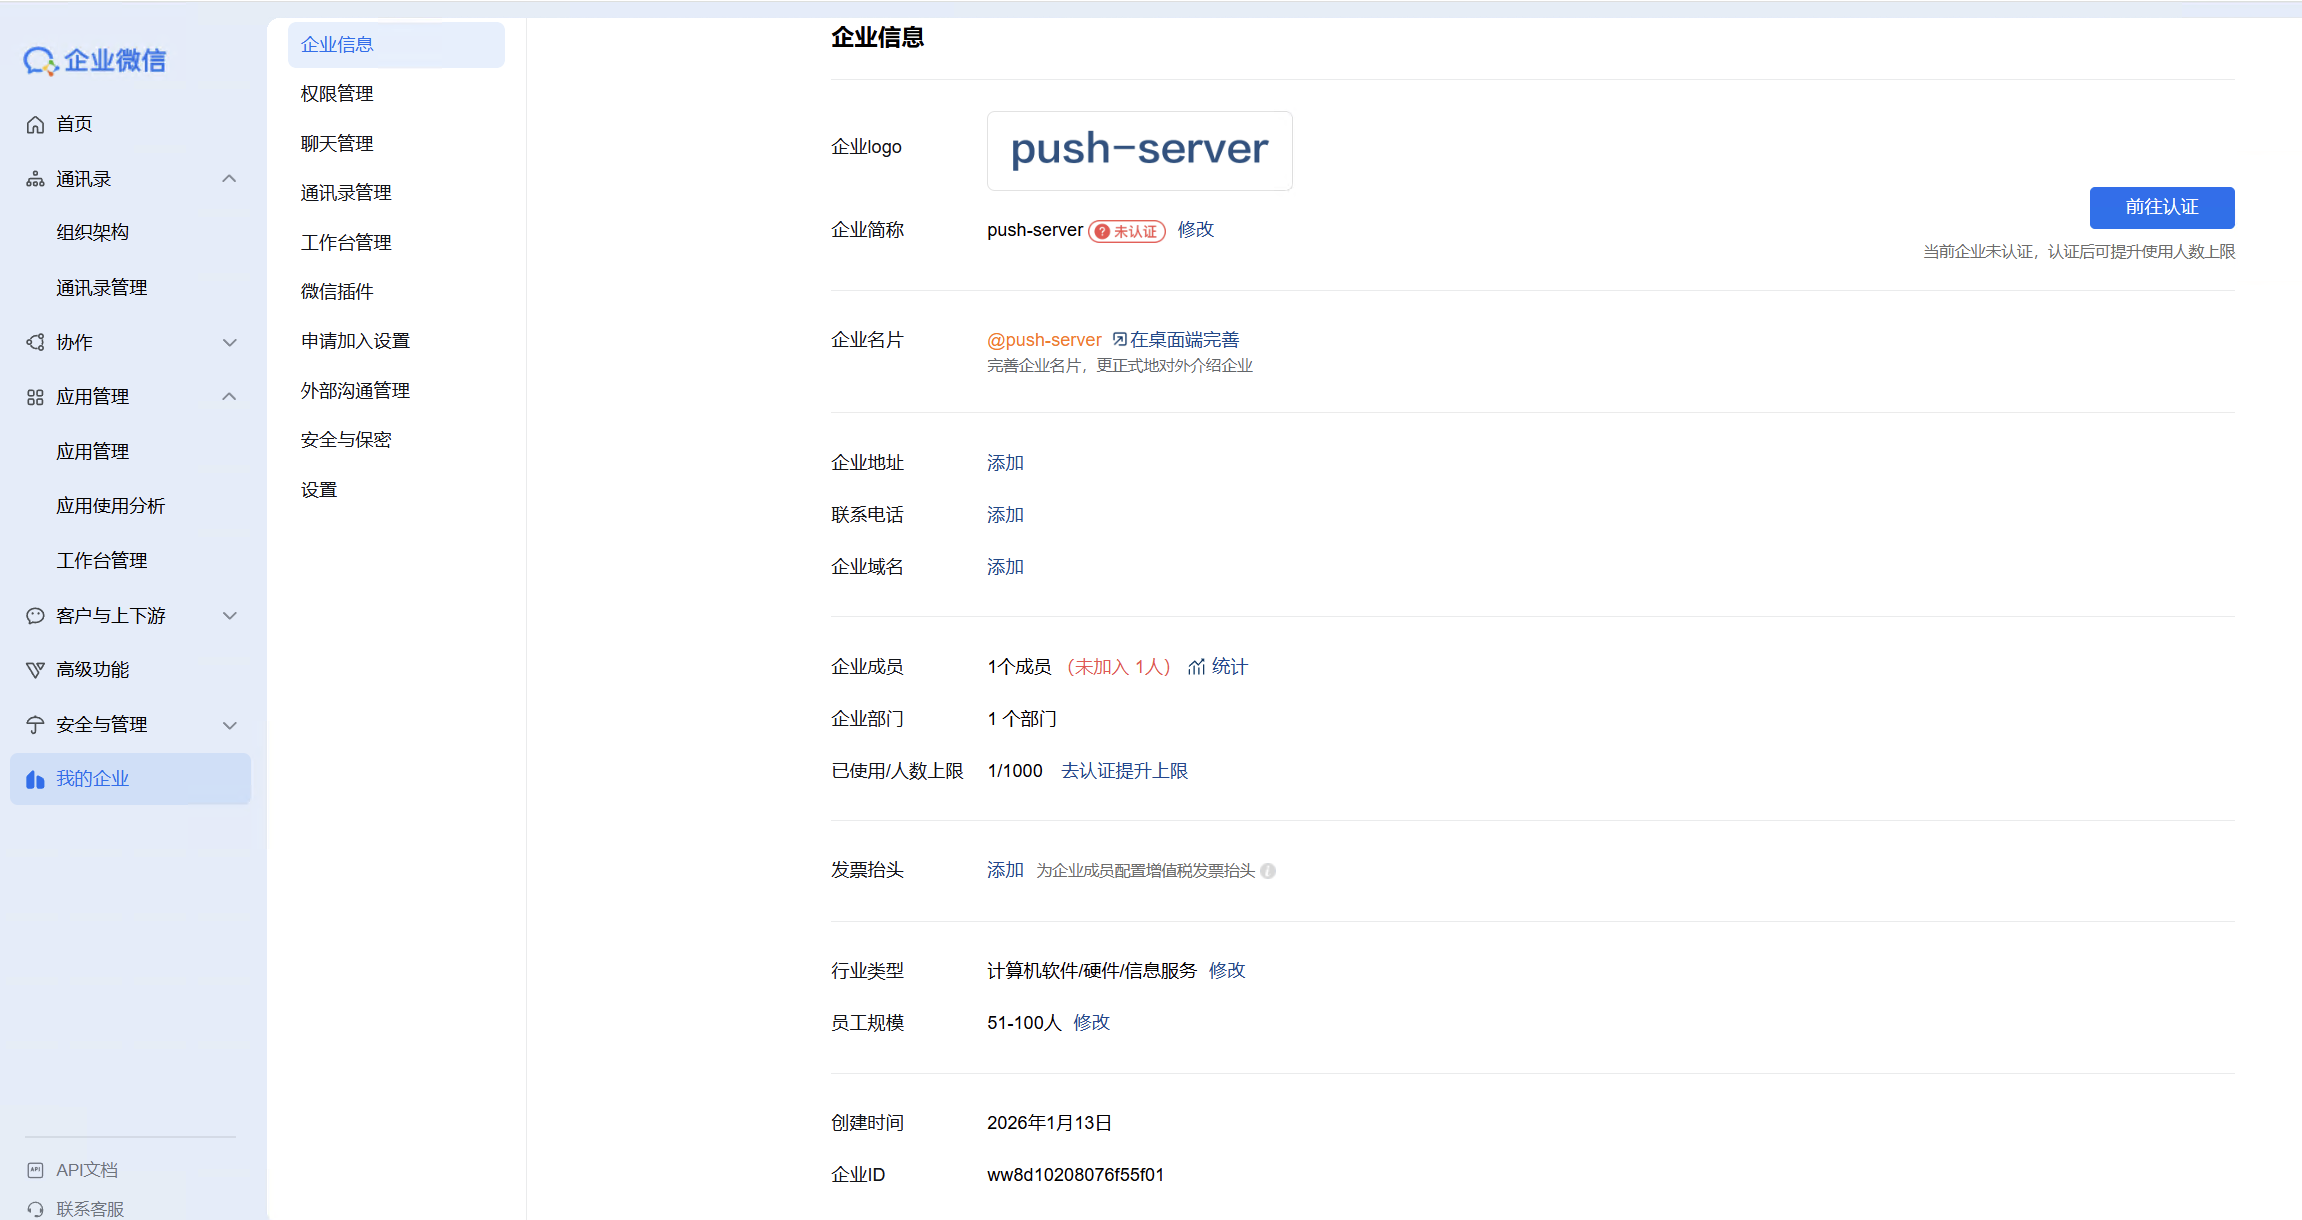Screen dimensions: 2302x1220
Task: Open API文档 link in sidebar footer
Action: coord(87,1170)
